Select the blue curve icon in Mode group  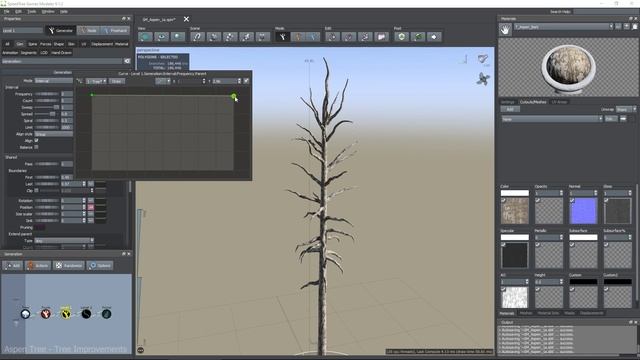point(313,37)
